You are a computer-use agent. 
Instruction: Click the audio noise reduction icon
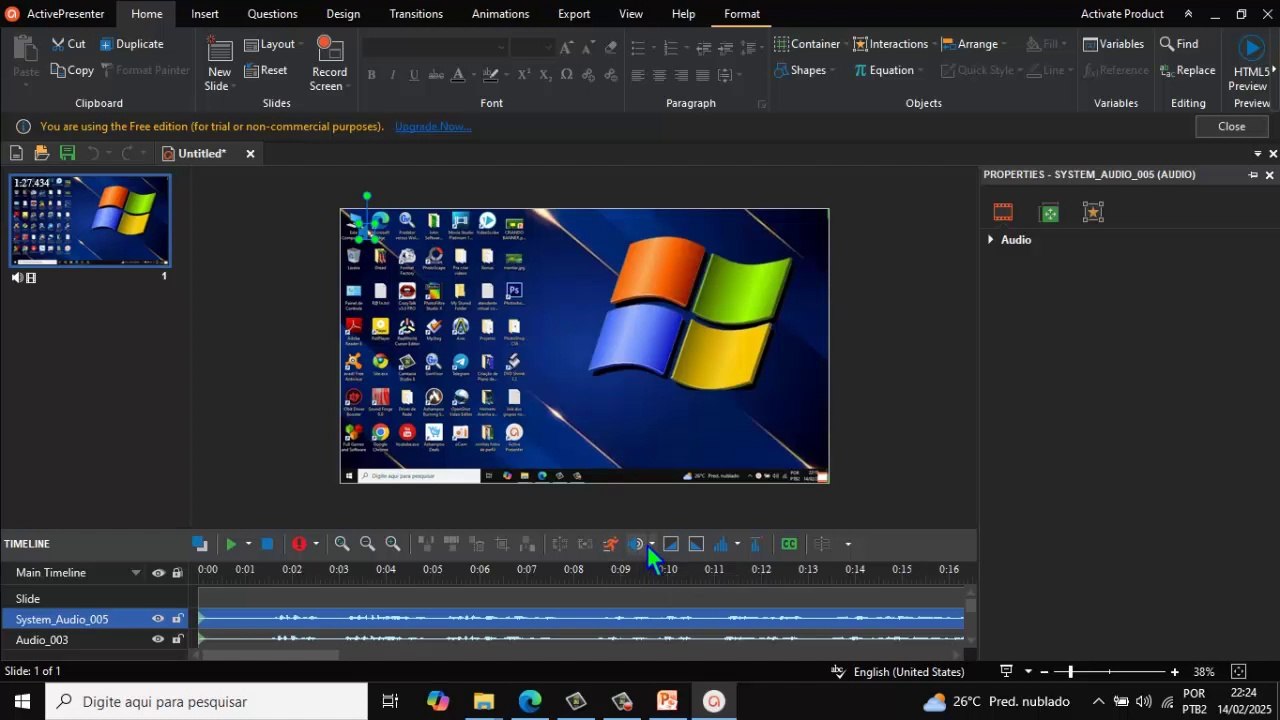pyautogui.click(x=635, y=544)
